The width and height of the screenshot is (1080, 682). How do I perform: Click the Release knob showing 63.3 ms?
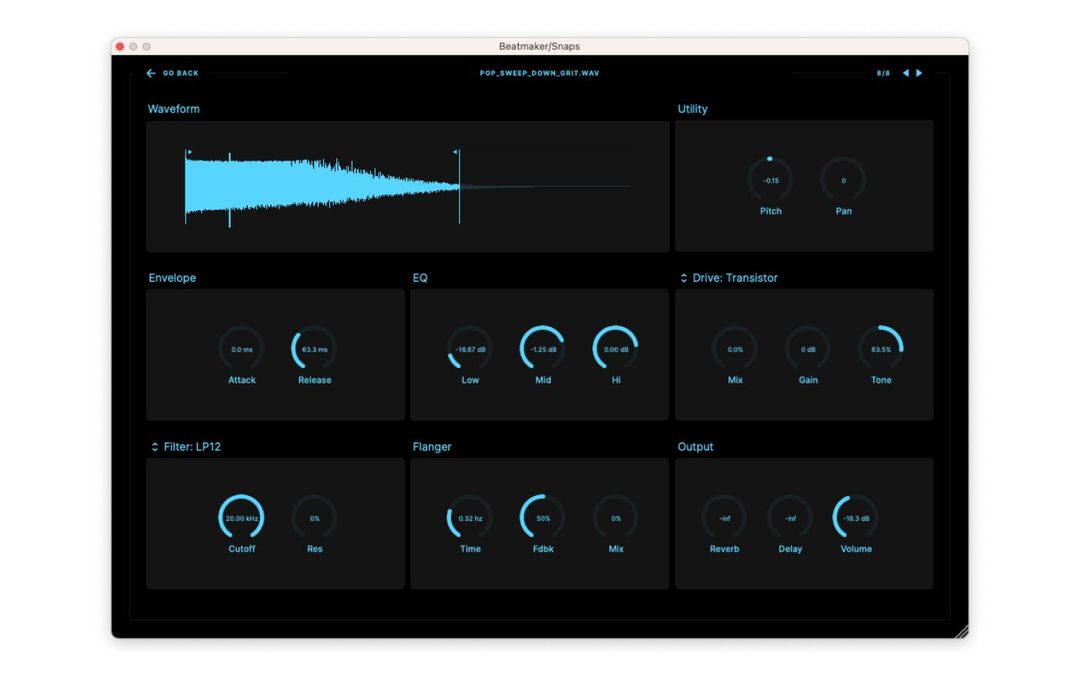click(313, 351)
